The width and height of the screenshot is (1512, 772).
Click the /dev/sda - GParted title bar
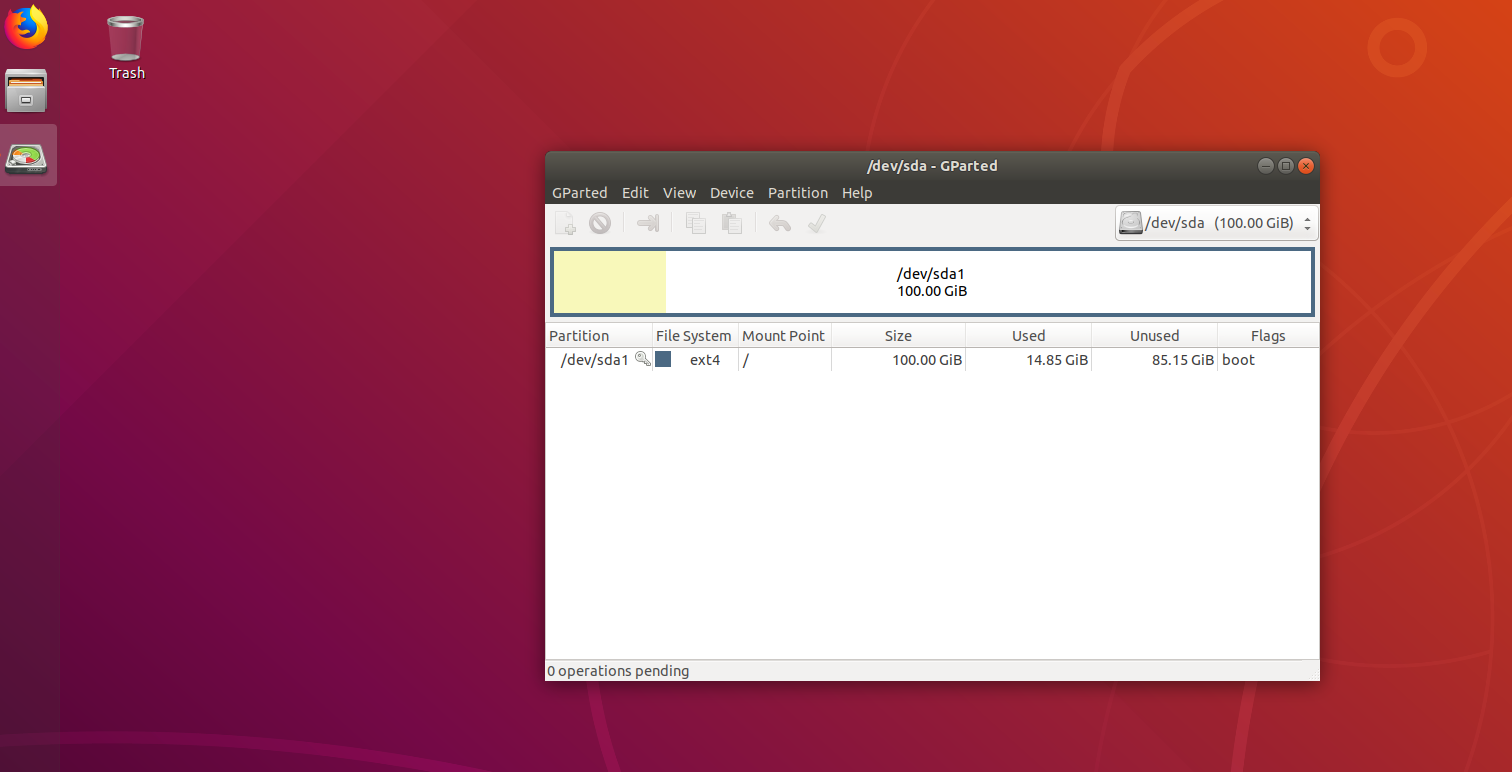click(932, 166)
